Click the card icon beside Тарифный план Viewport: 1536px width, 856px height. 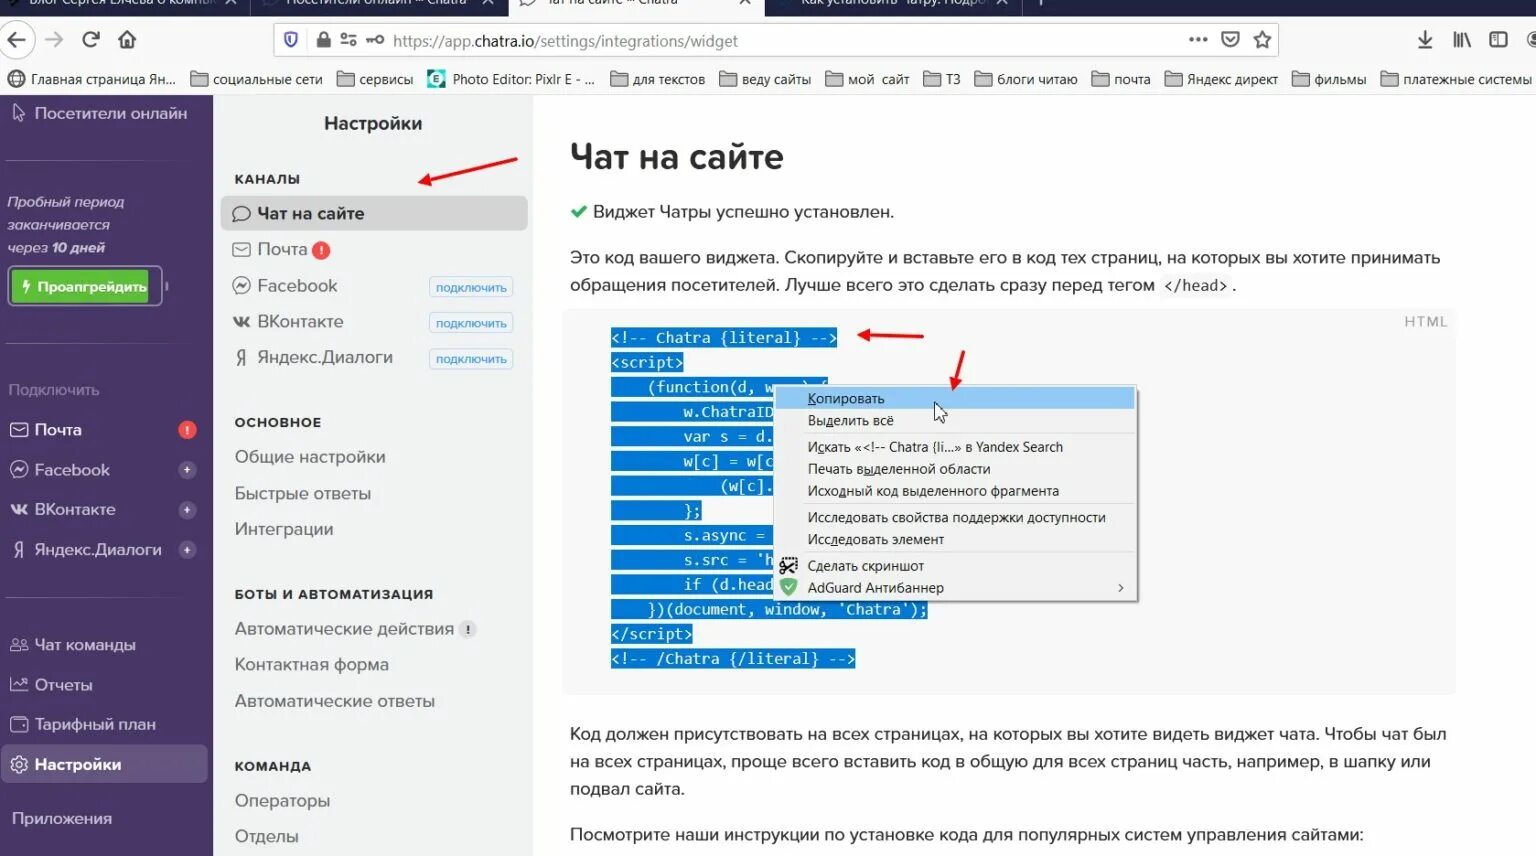pyautogui.click(x=18, y=724)
